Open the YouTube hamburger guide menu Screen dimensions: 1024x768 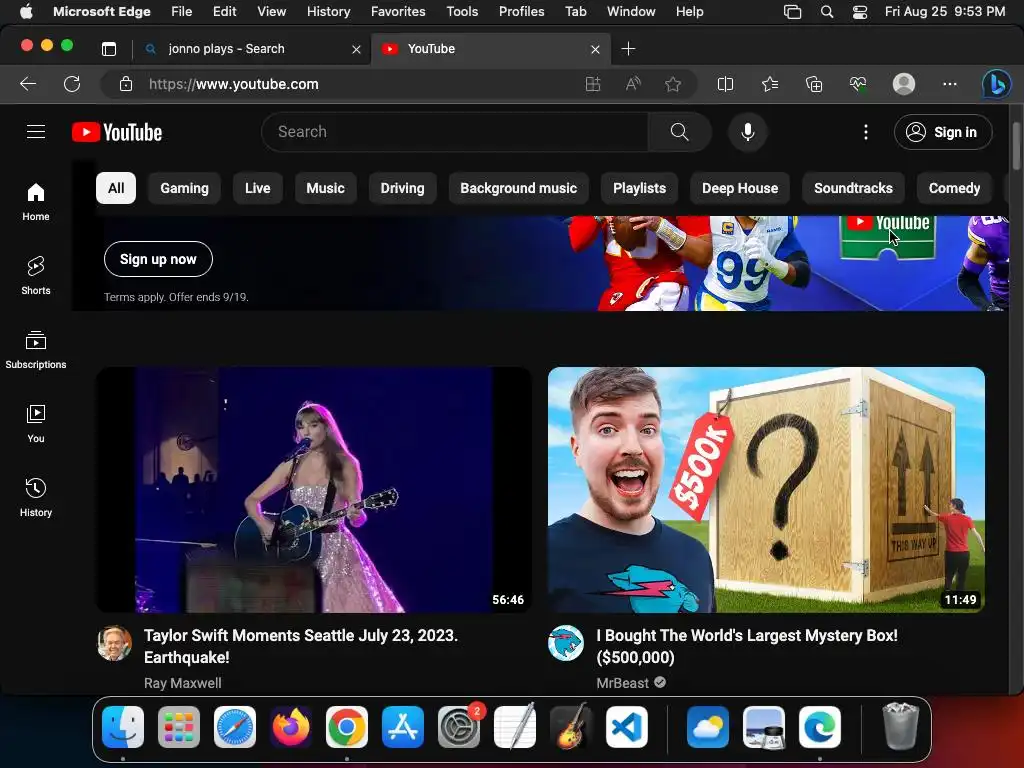pyautogui.click(x=36, y=132)
